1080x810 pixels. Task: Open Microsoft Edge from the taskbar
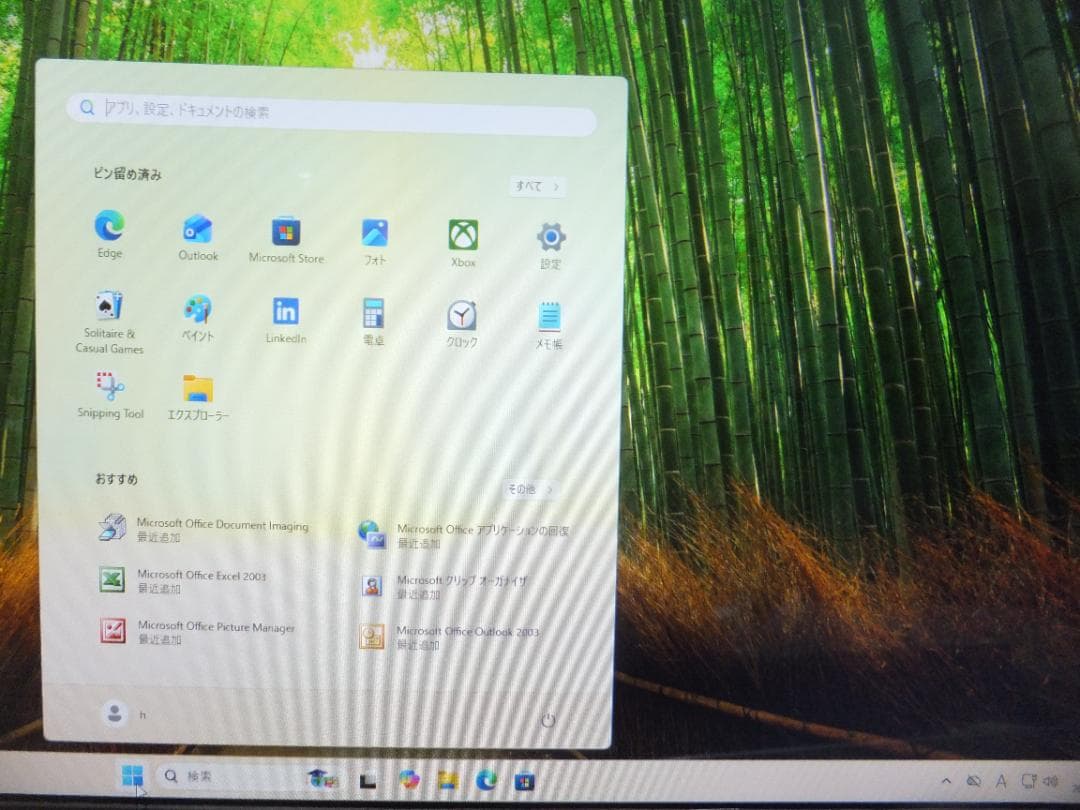pyautogui.click(x=486, y=779)
